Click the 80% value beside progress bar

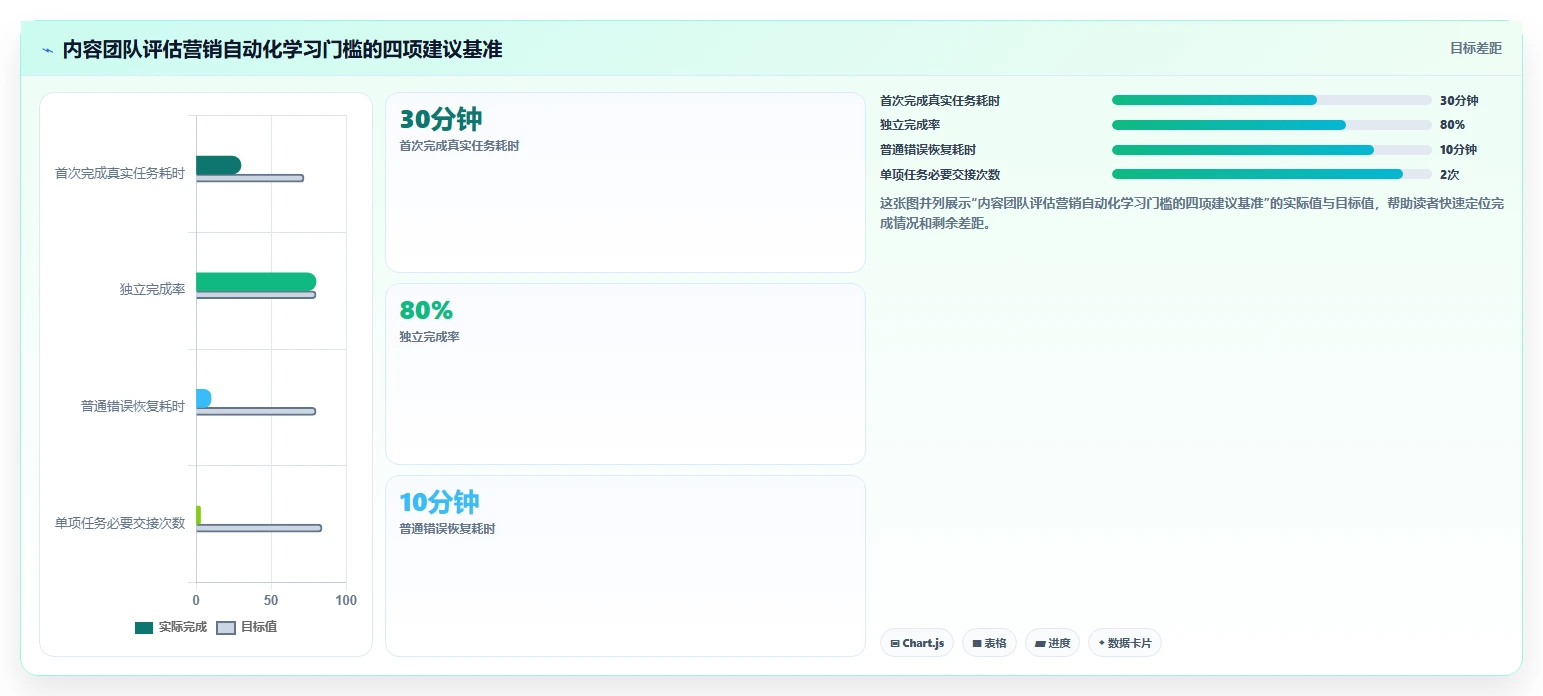(1452, 125)
